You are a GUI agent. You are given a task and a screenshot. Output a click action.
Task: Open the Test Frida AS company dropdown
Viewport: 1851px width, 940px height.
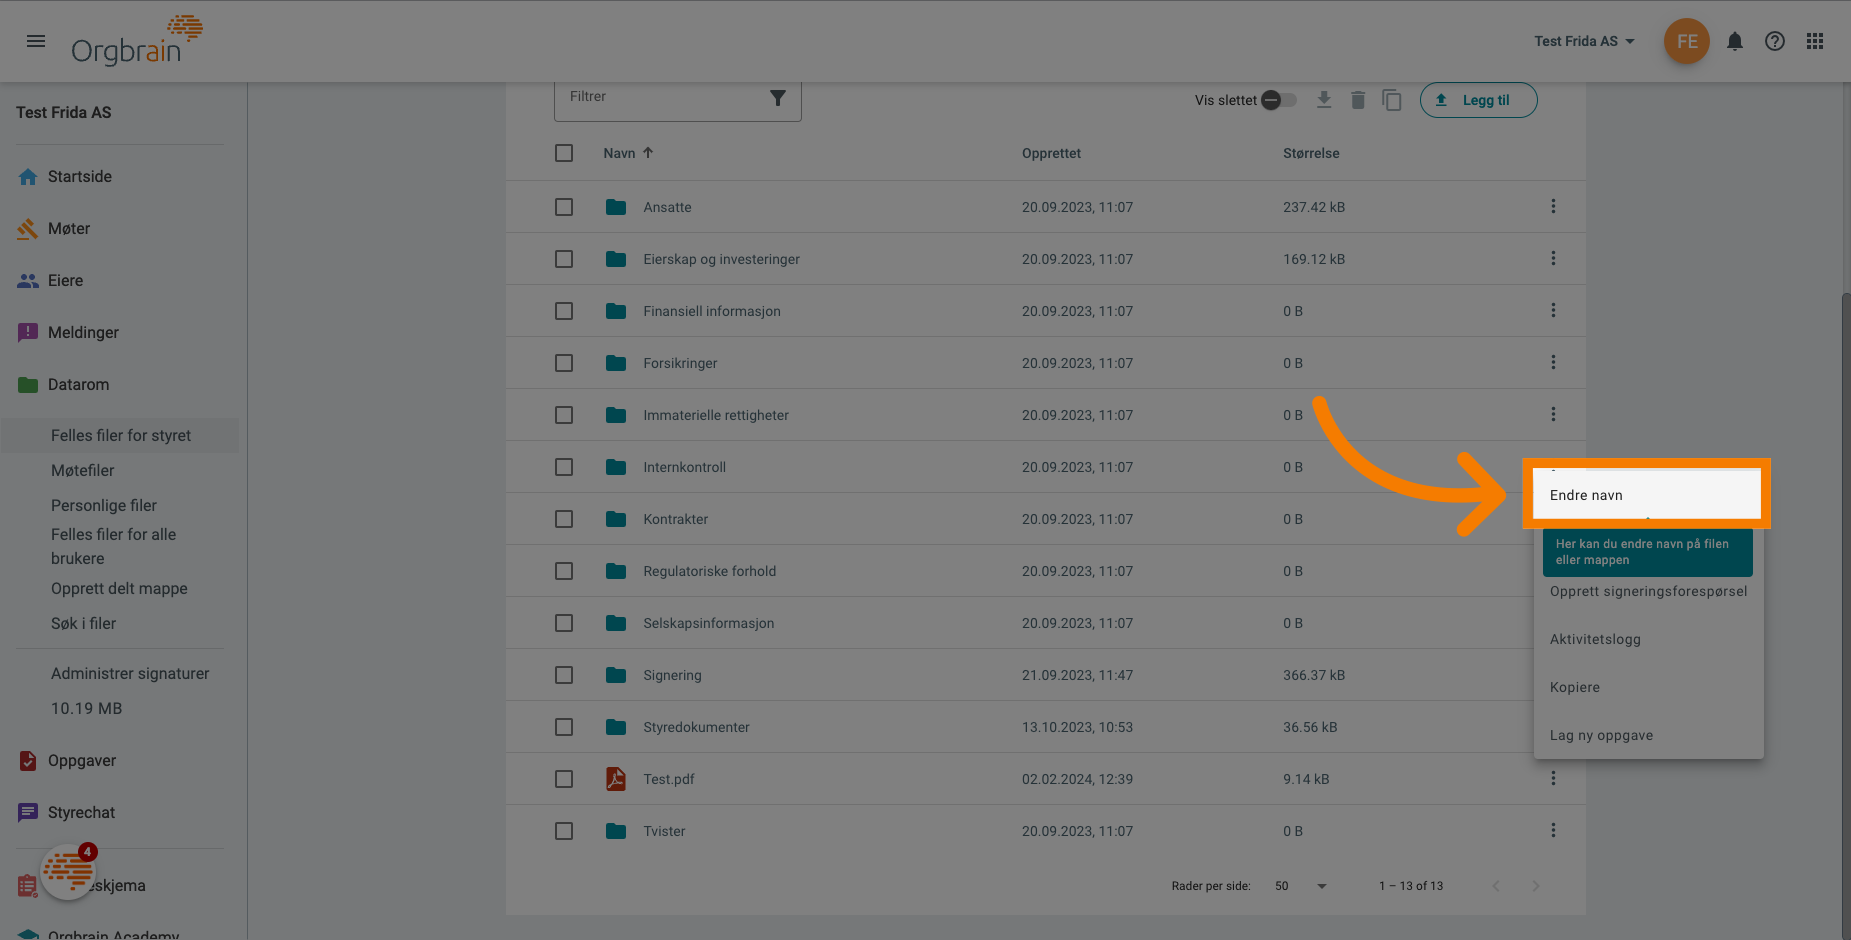coord(1585,41)
